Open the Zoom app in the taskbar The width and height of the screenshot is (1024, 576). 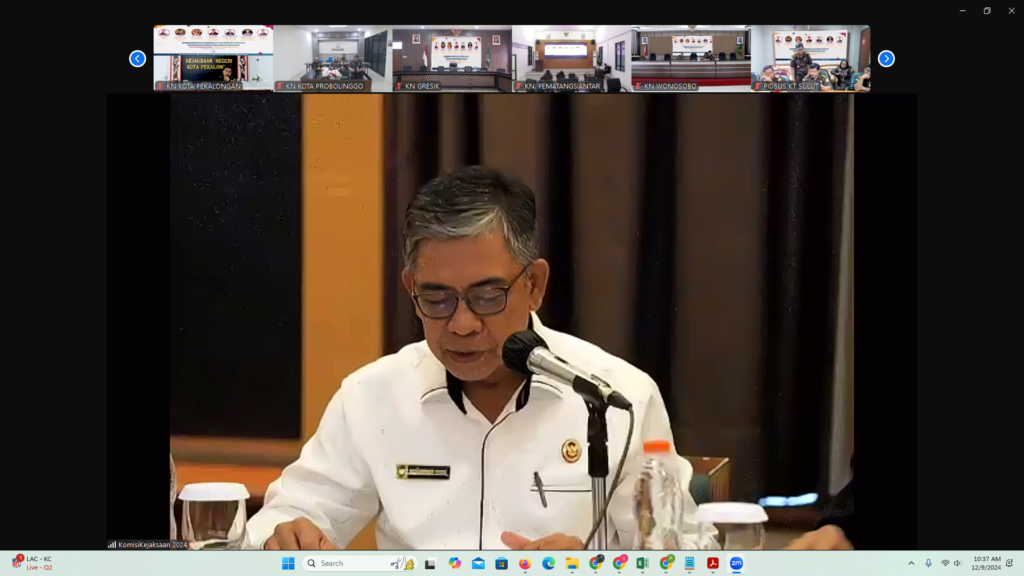[736, 563]
